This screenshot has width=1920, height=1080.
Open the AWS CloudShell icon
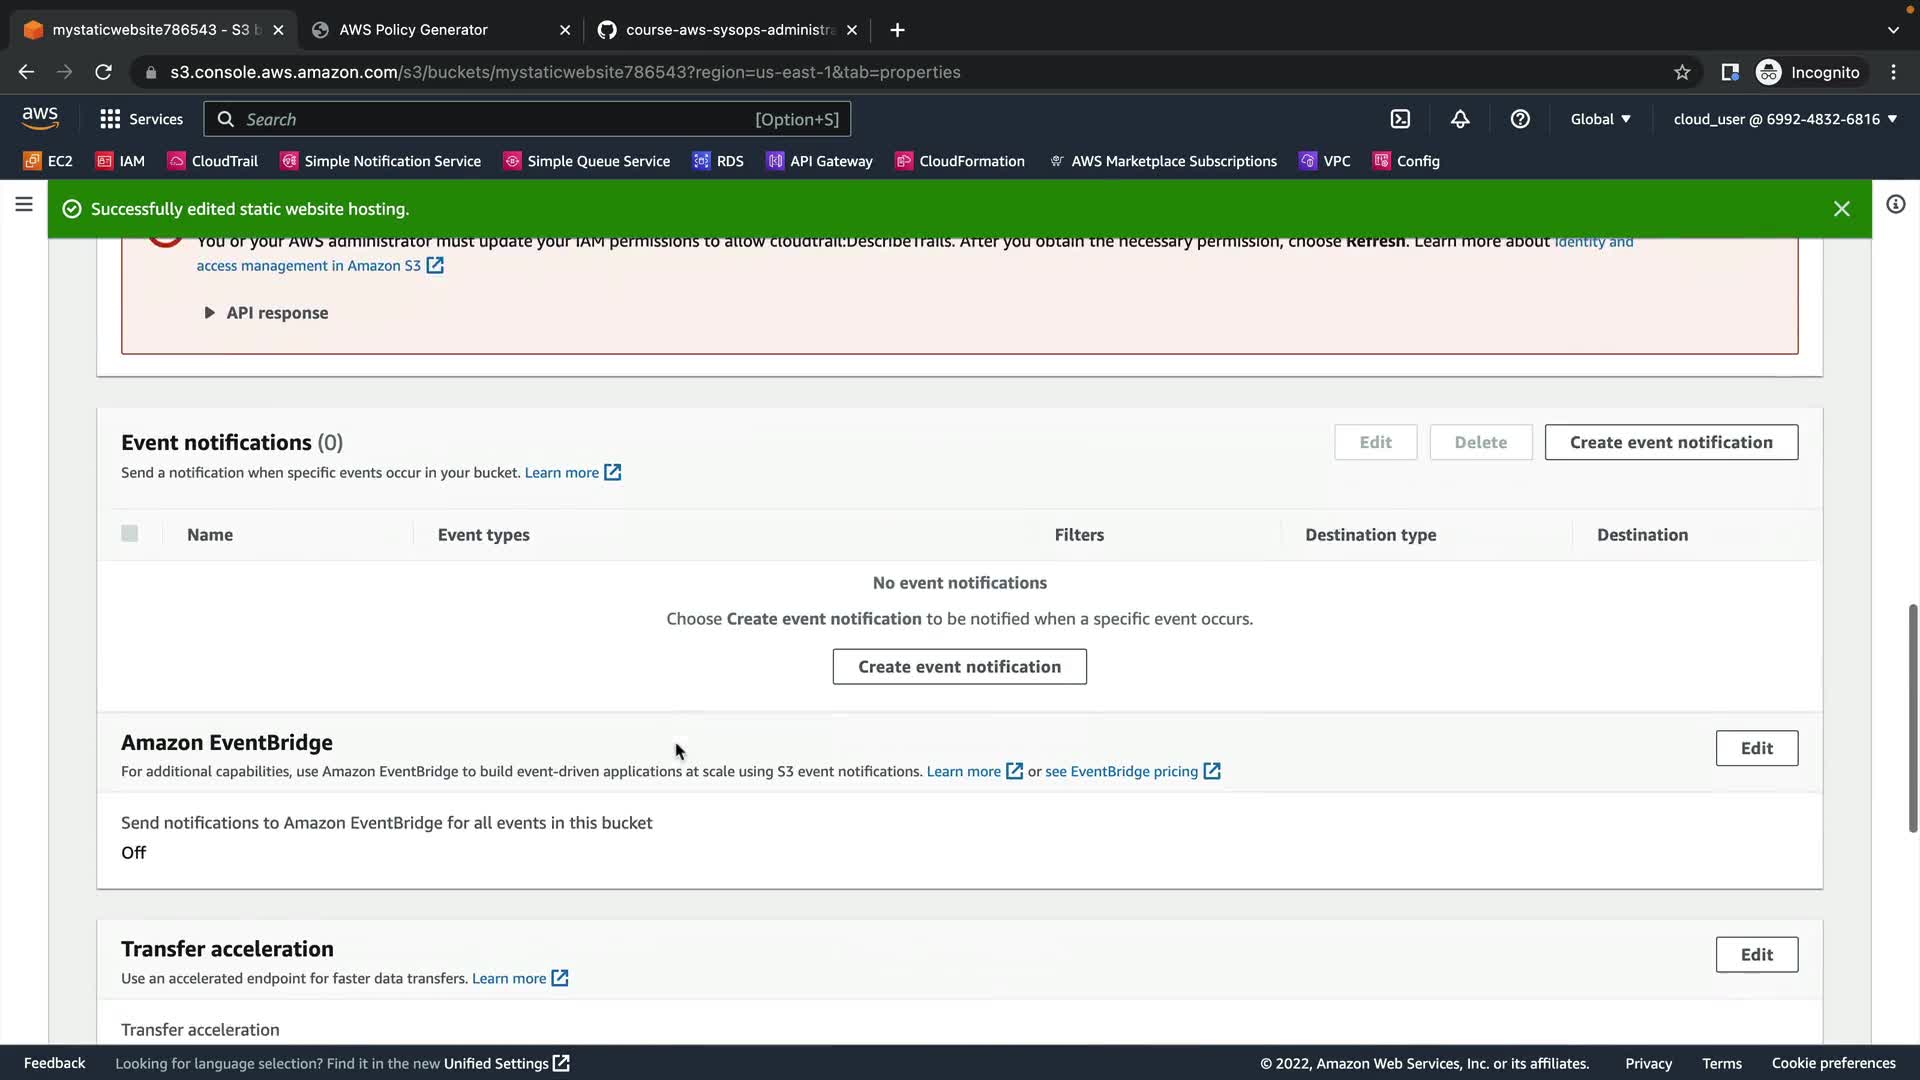1400,119
